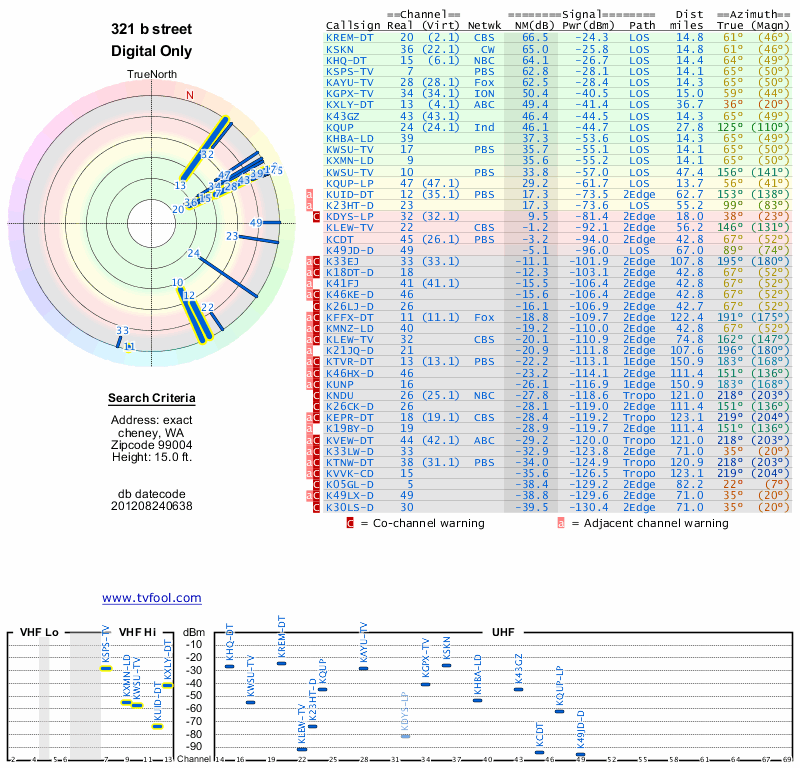
Task: Click KCDT label in UHF spectrum chart
Action: [540, 735]
